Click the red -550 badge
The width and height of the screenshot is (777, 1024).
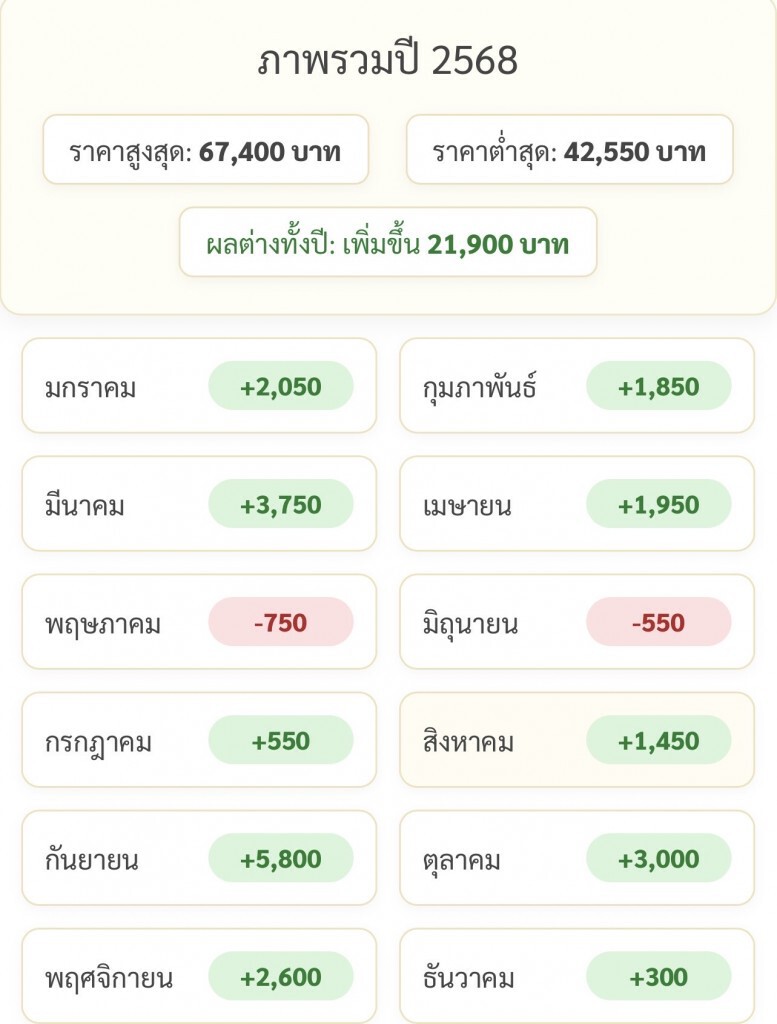coord(659,622)
